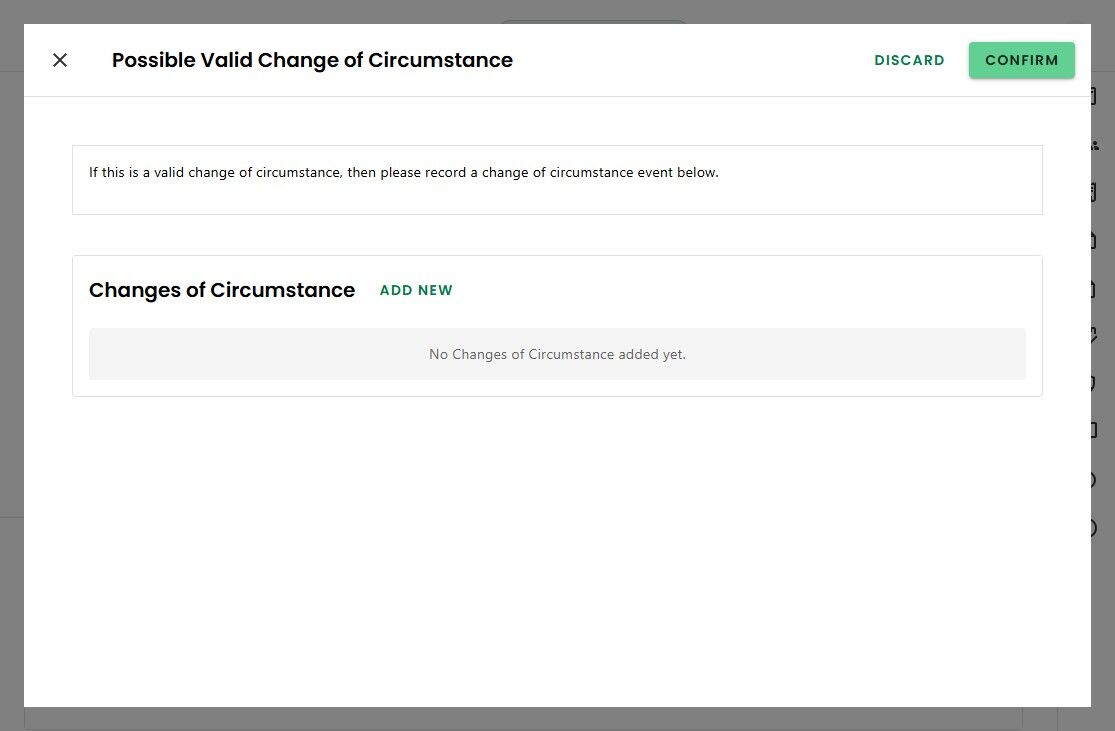Open the topmost clipboard icon in right sidebar
This screenshot has height=731, width=1115.
click(x=1096, y=97)
